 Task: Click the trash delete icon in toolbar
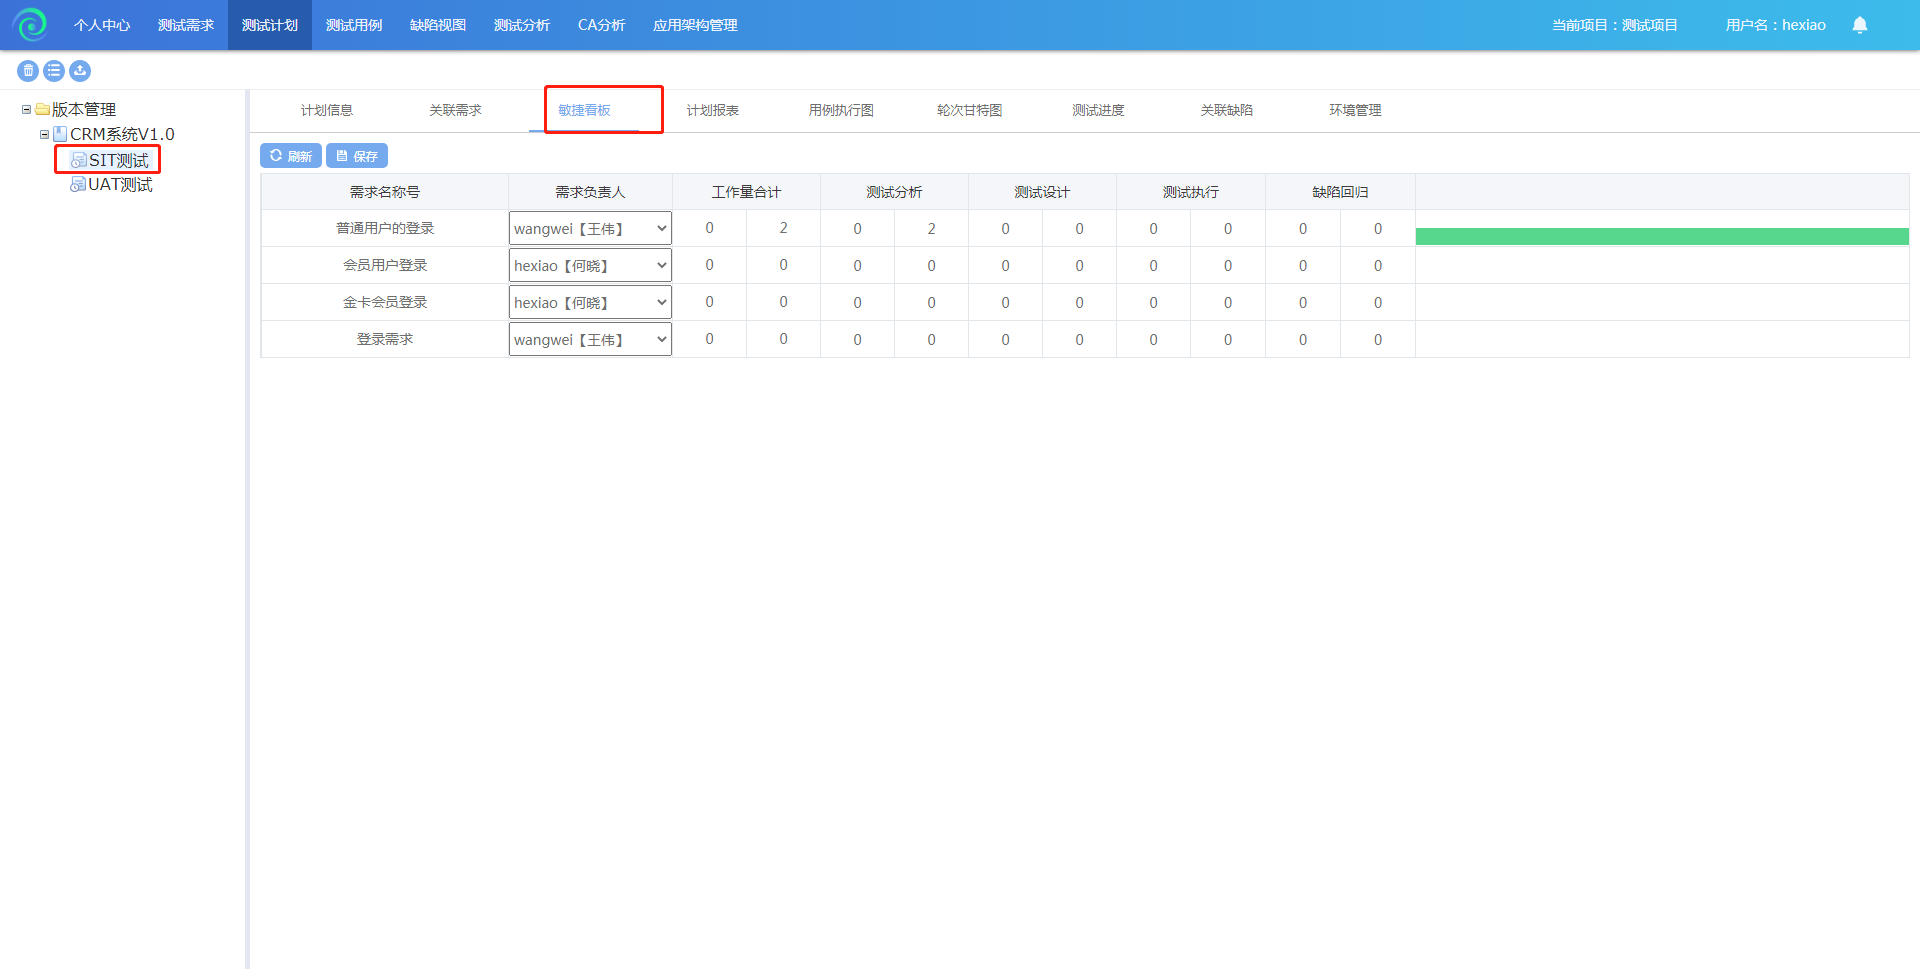coord(28,71)
